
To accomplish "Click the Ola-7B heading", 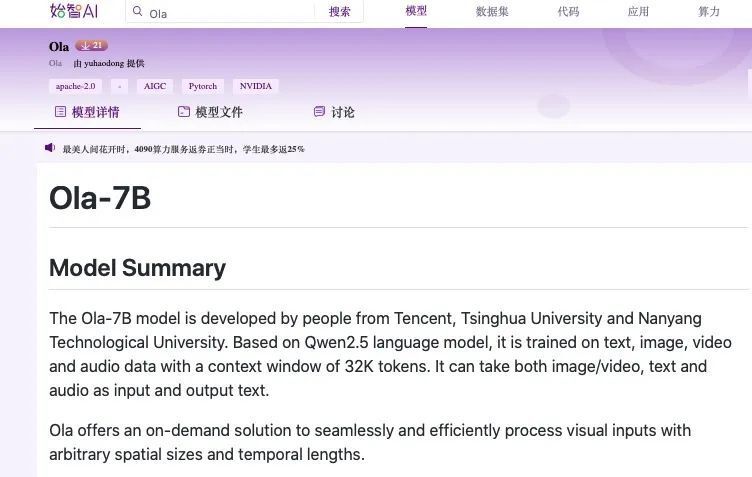I will [100, 198].
